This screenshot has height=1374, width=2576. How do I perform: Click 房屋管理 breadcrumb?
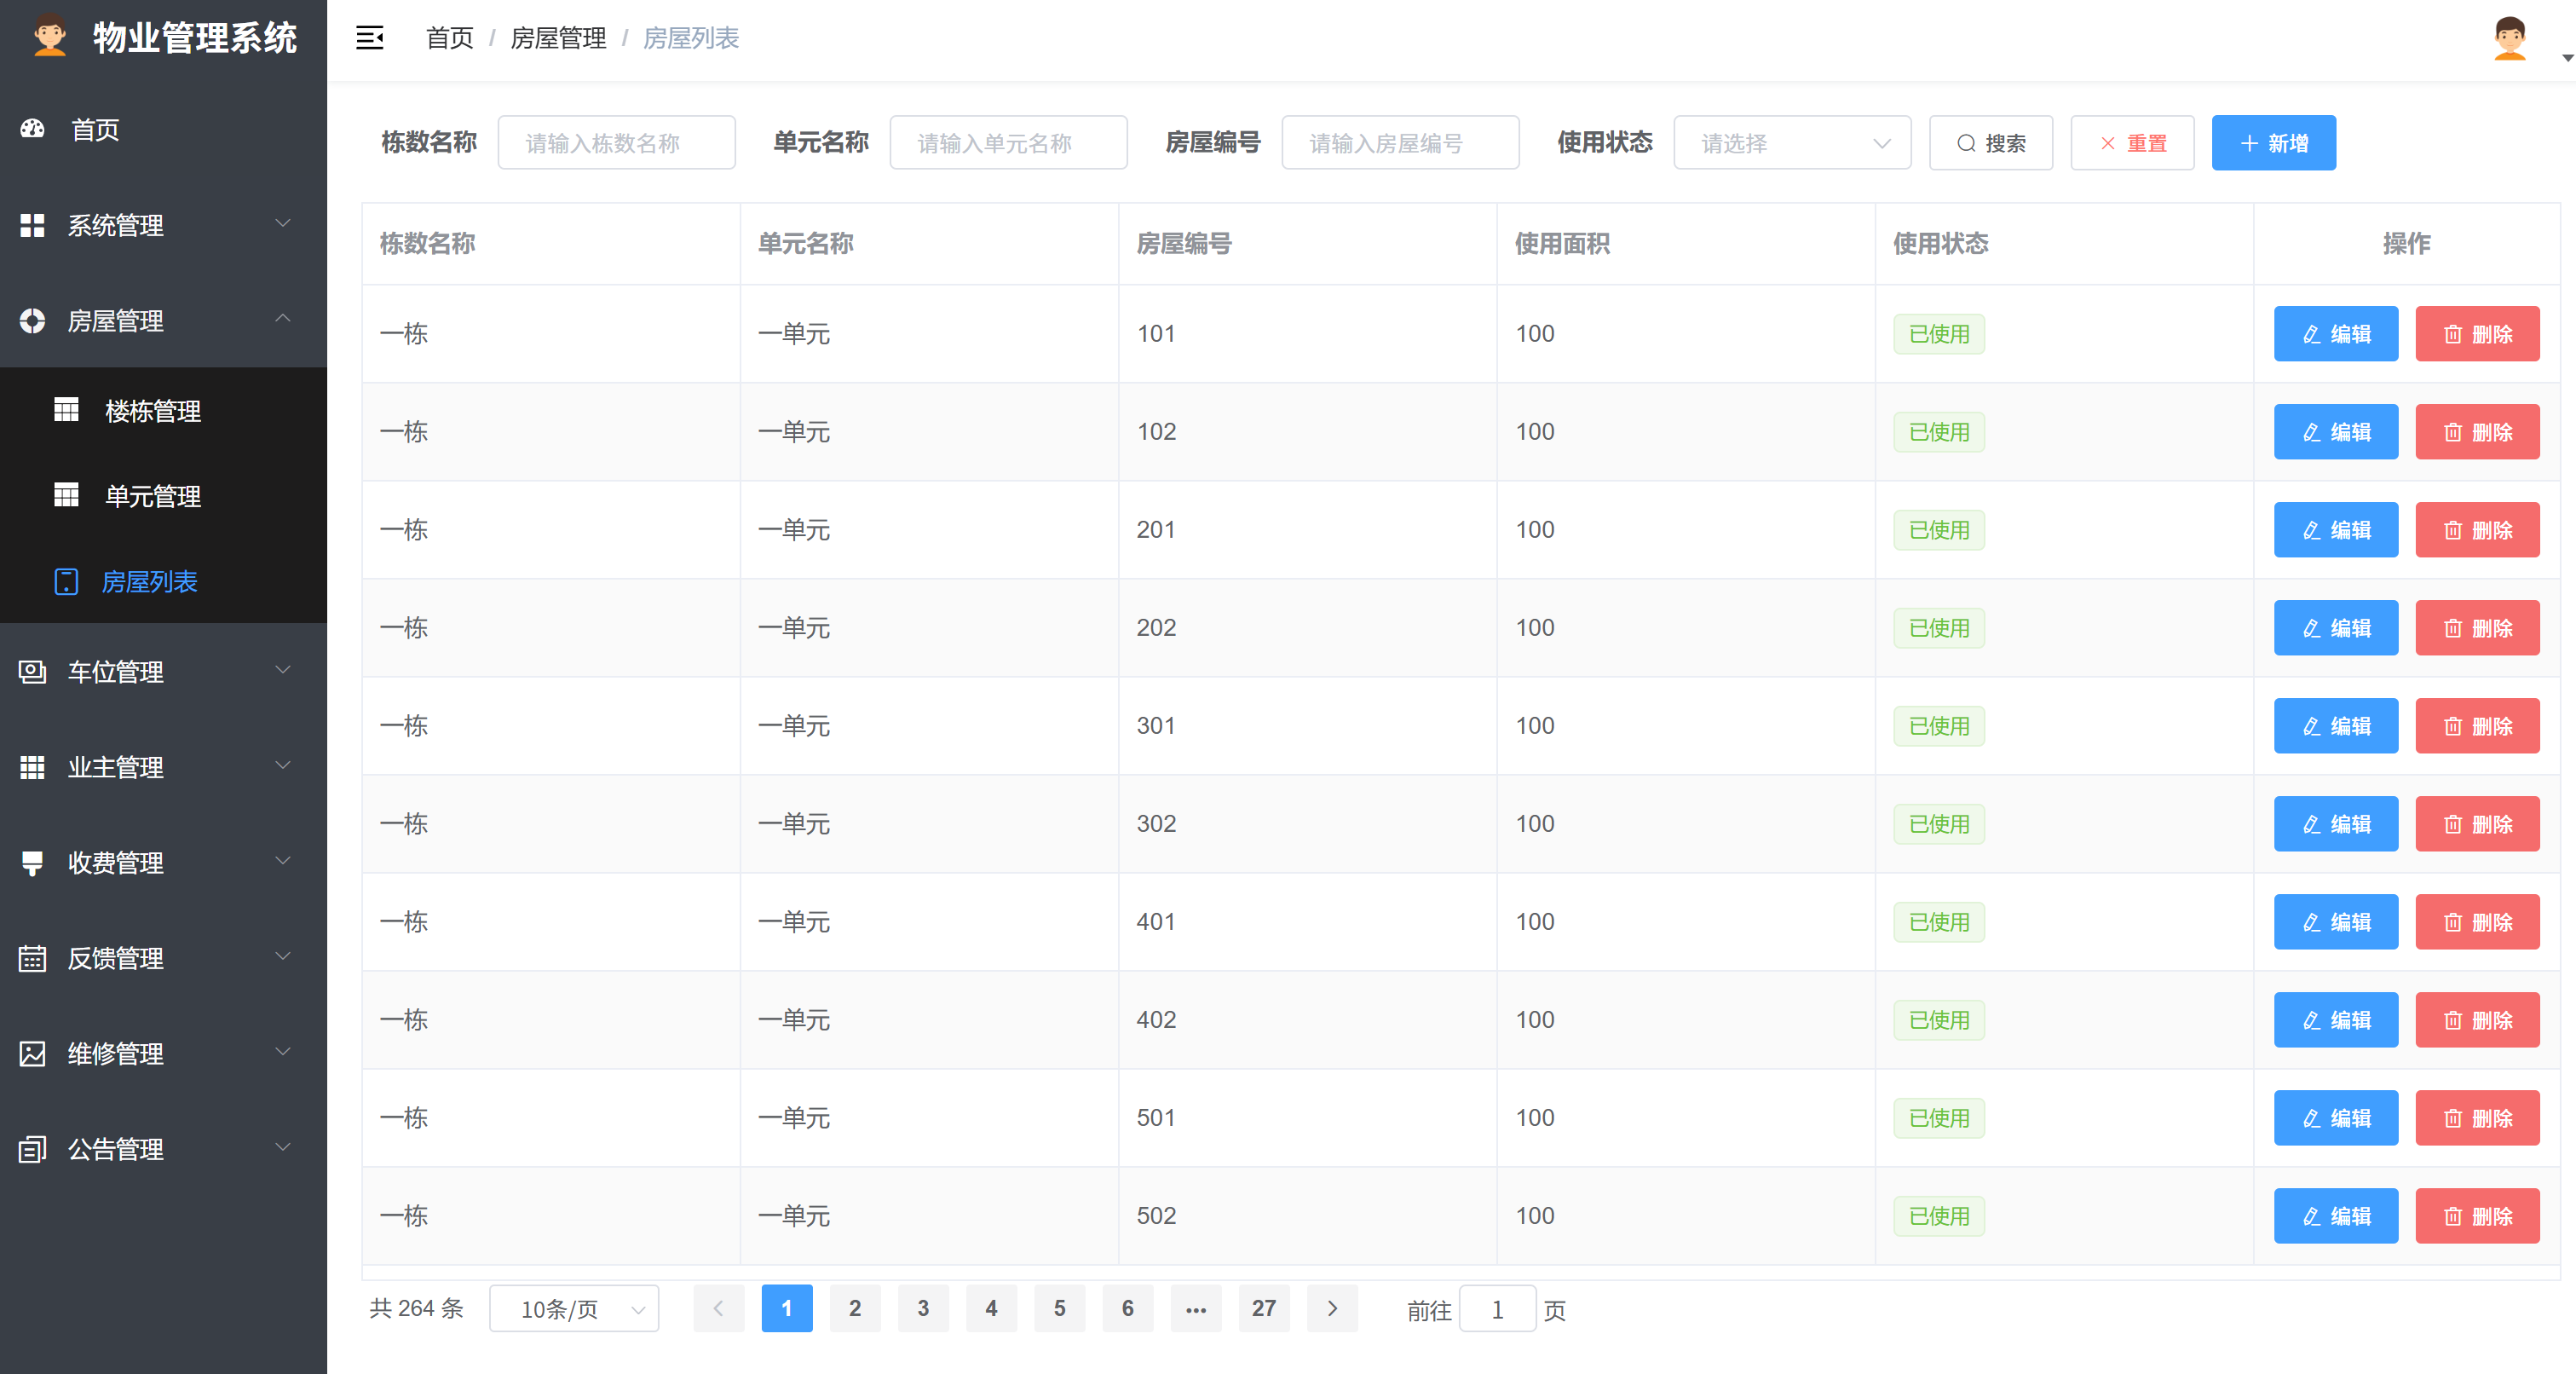point(558,38)
